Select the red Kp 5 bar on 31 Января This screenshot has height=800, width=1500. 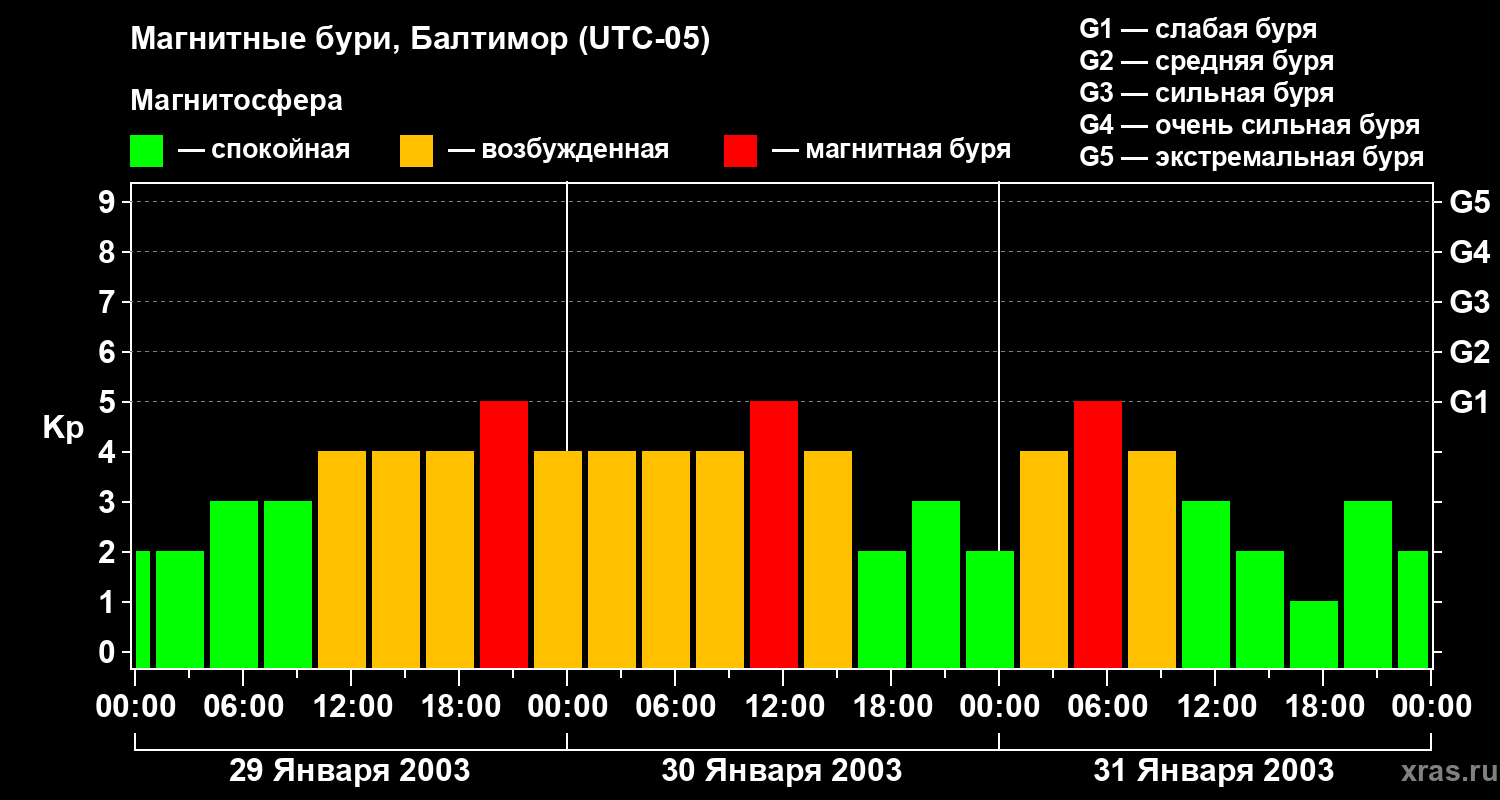(1098, 534)
